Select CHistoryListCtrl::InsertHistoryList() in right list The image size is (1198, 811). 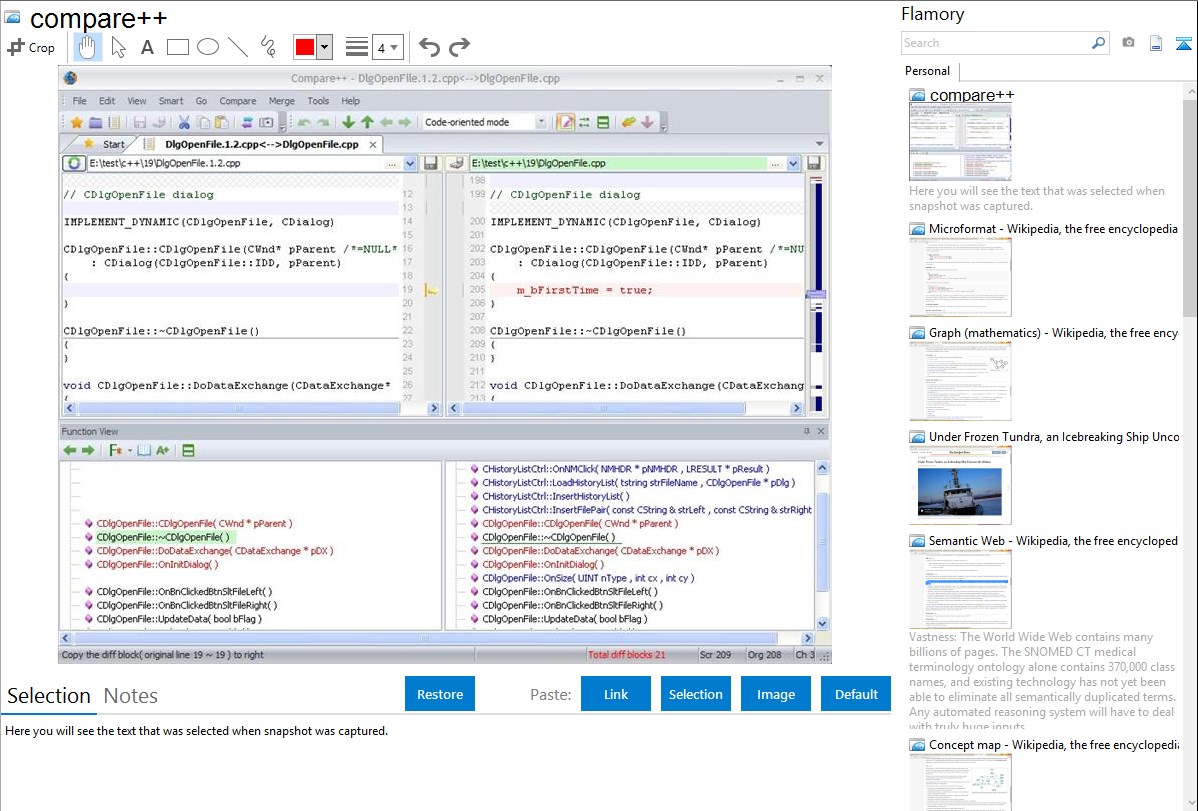[555, 496]
